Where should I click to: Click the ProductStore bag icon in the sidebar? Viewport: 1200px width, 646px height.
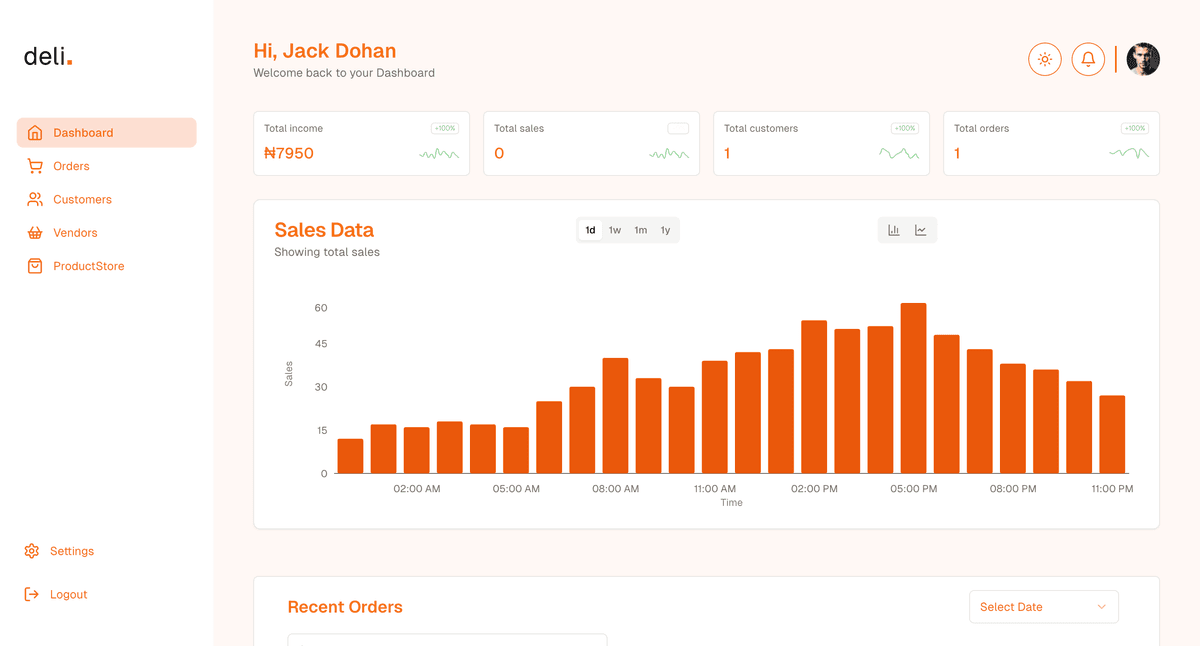tap(35, 266)
